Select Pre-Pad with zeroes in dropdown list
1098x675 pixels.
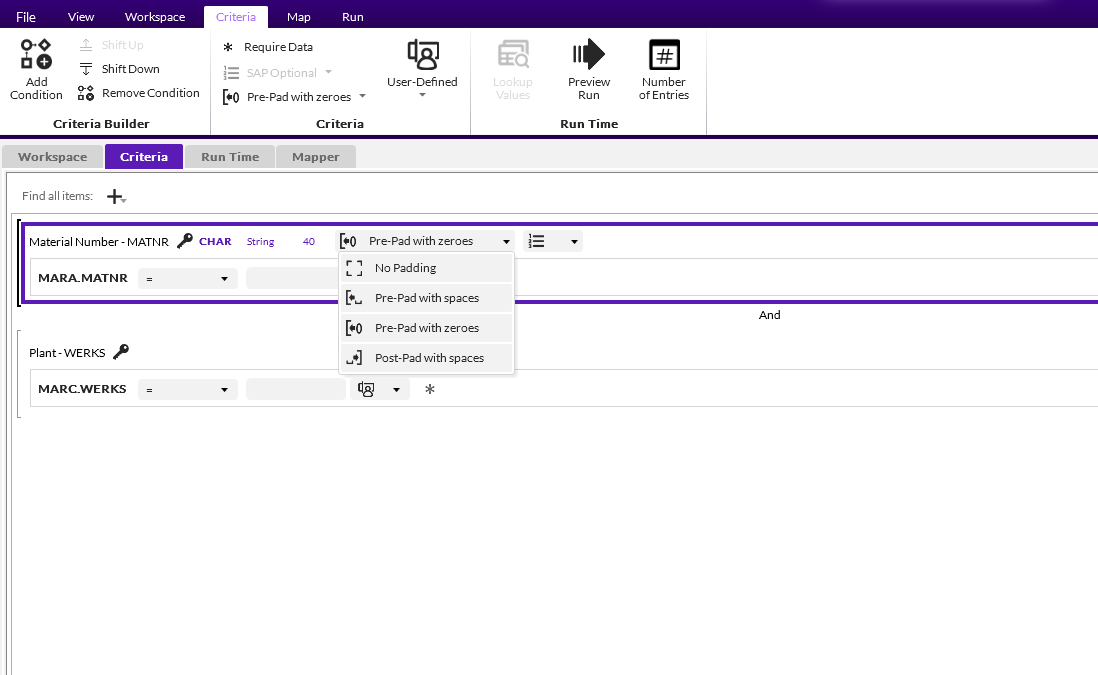[x=426, y=328]
